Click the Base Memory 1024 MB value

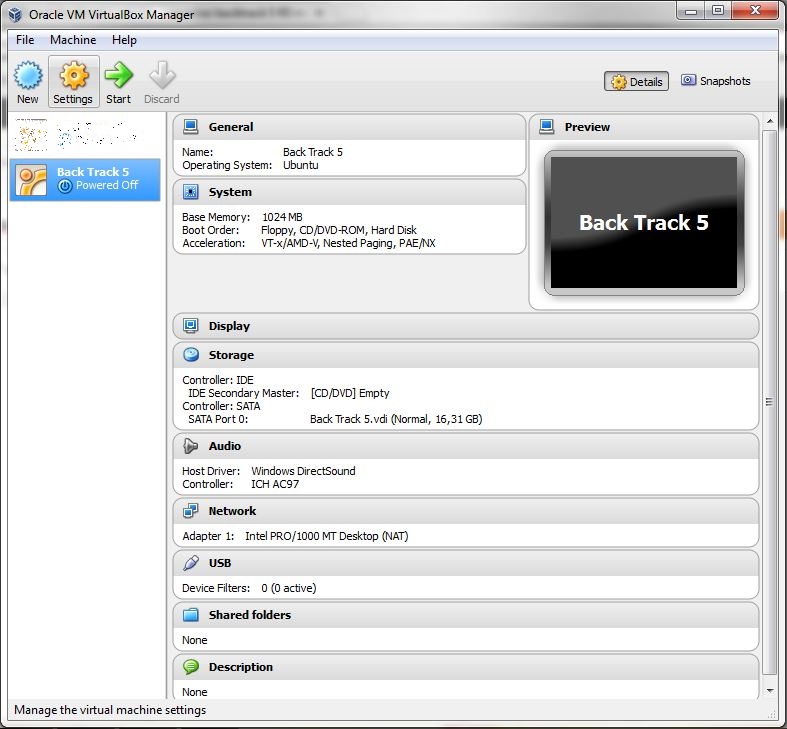click(x=282, y=217)
